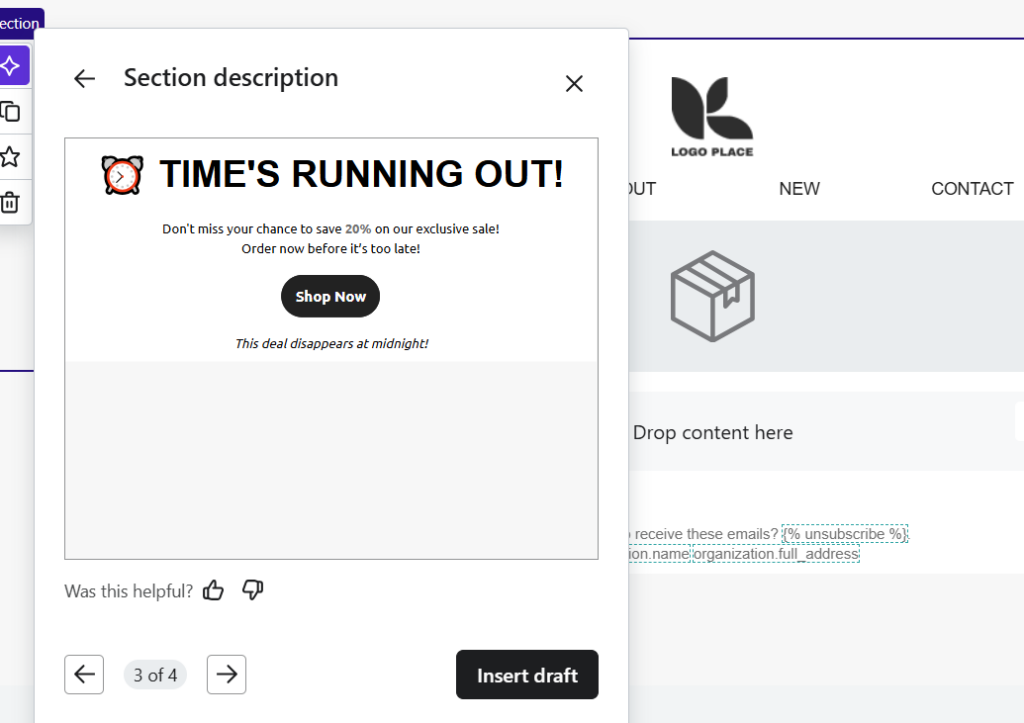The image size is (1024, 723).
Task: Give thumbs up feedback
Action: pos(213,590)
